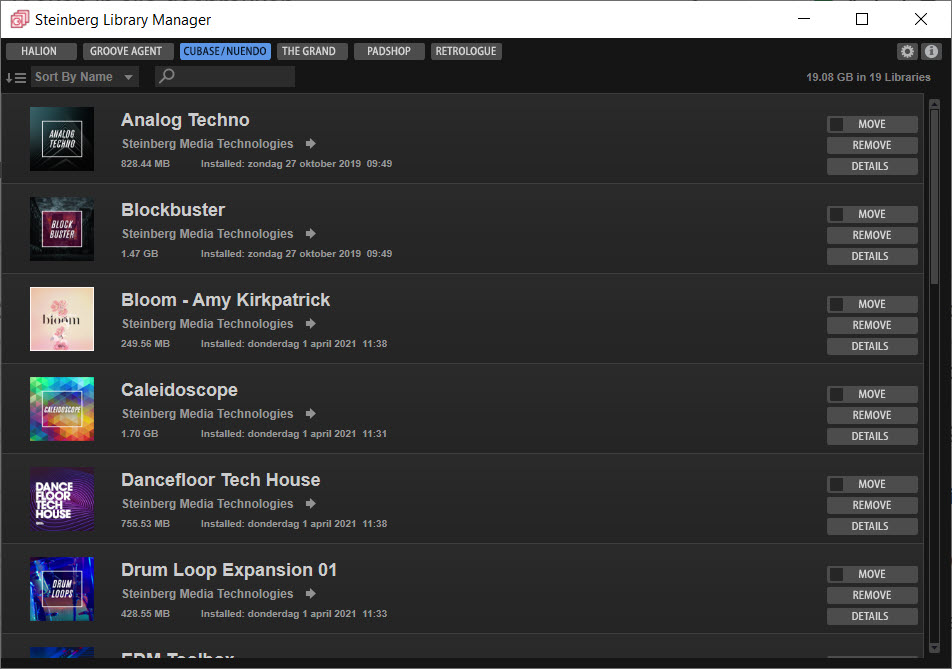Tick the Move checkbox for Analog Techno
The width and height of the screenshot is (952, 669).
pos(837,124)
